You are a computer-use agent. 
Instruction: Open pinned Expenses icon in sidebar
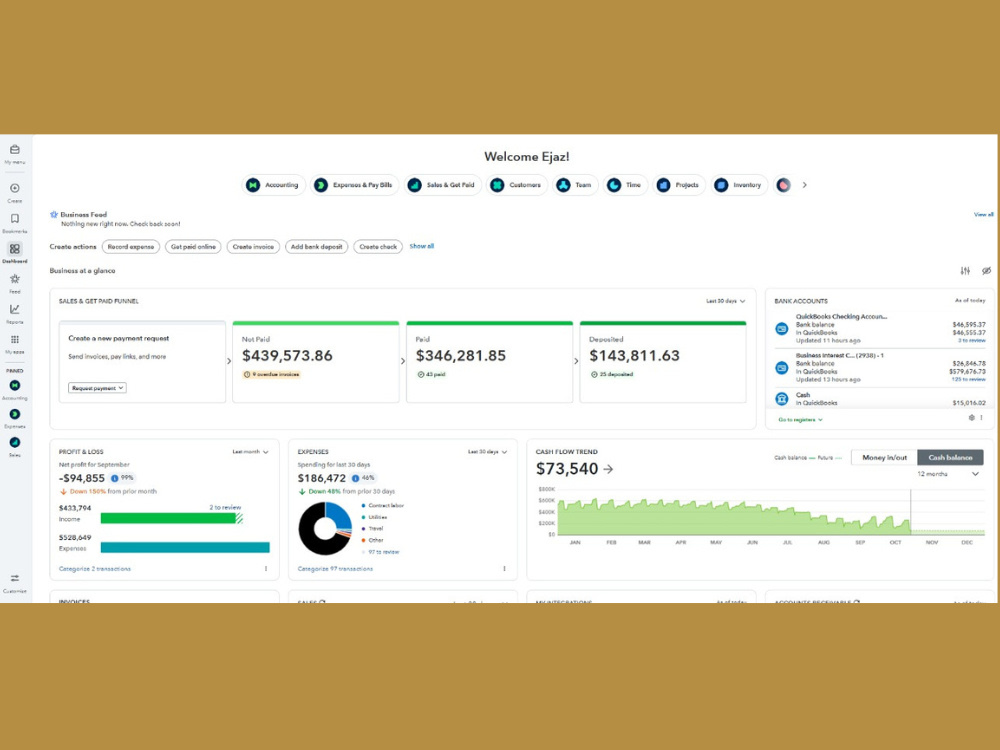click(x=15, y=414)
